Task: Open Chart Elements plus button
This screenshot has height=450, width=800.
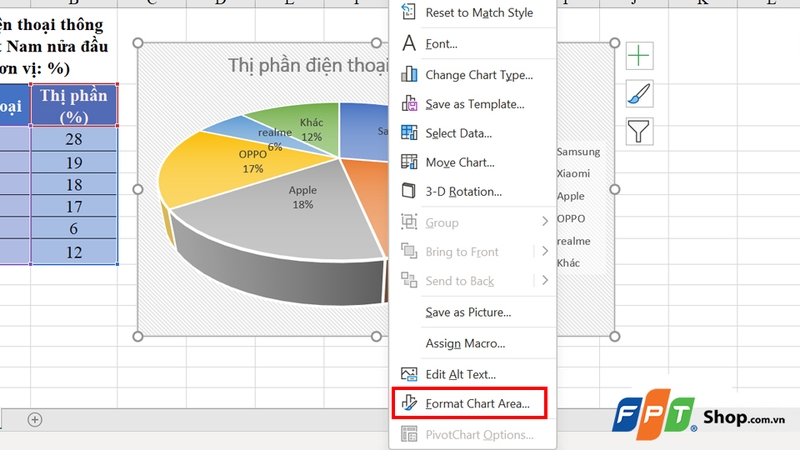Action: [639, 56]
